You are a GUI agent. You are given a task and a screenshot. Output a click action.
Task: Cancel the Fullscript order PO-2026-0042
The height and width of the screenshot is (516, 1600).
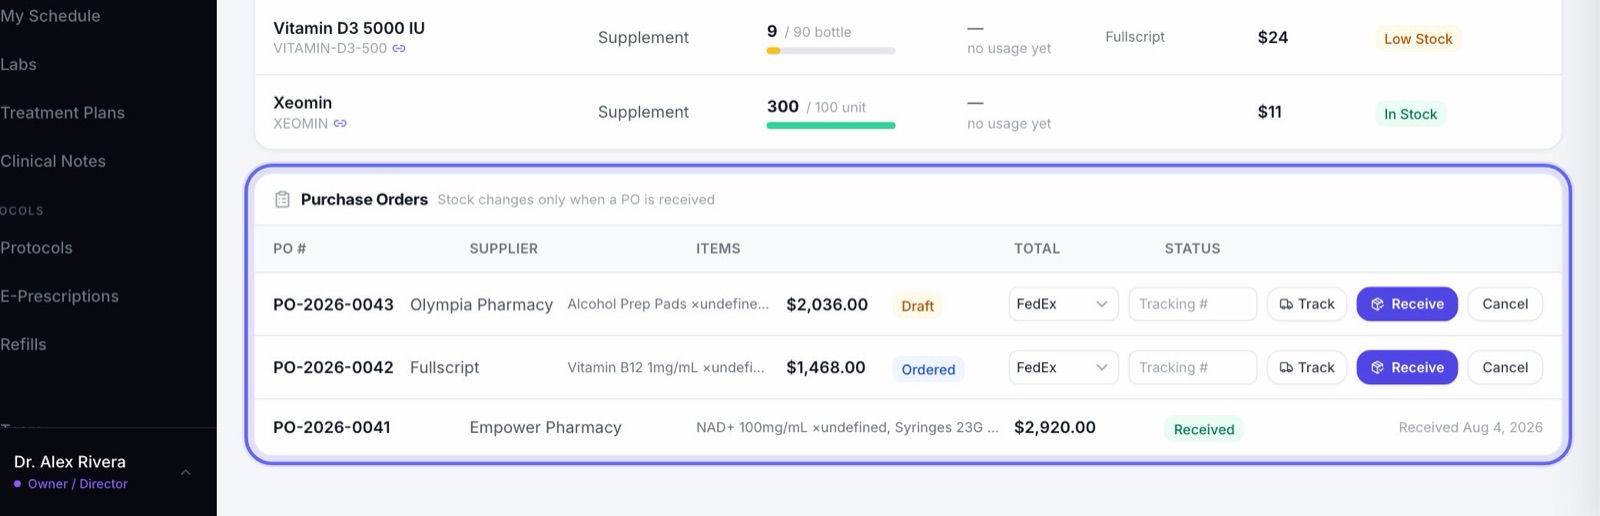1505,367
